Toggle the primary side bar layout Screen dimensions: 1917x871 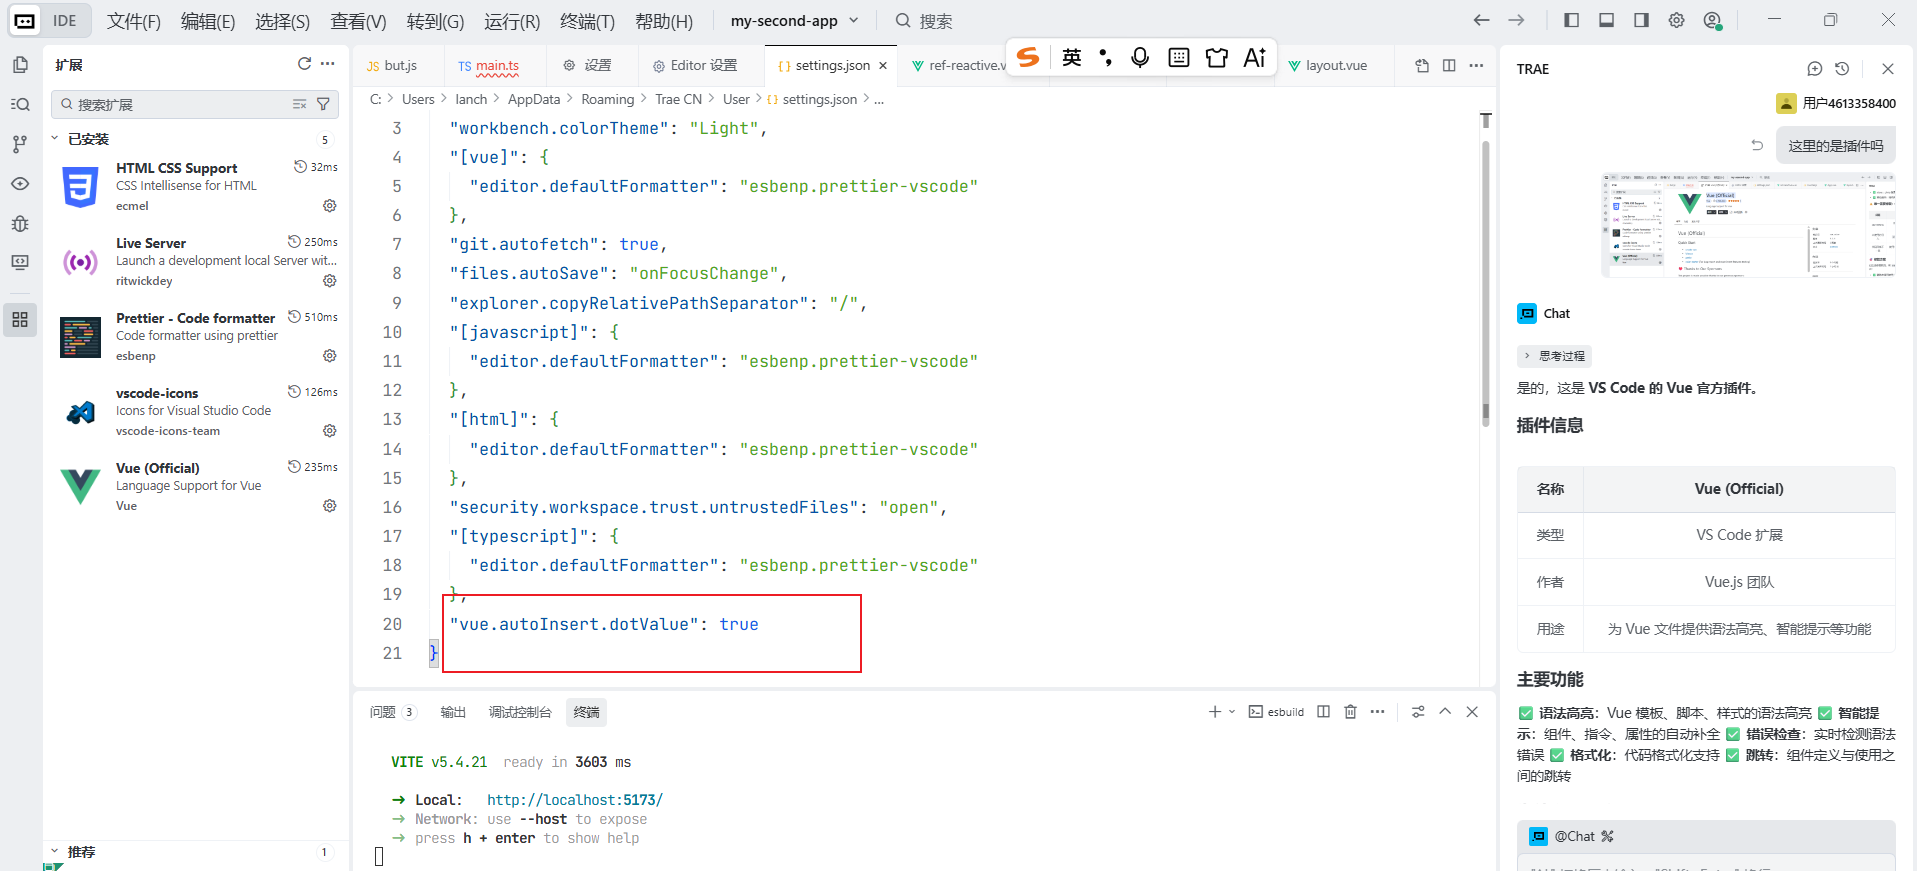point(1572,20)
